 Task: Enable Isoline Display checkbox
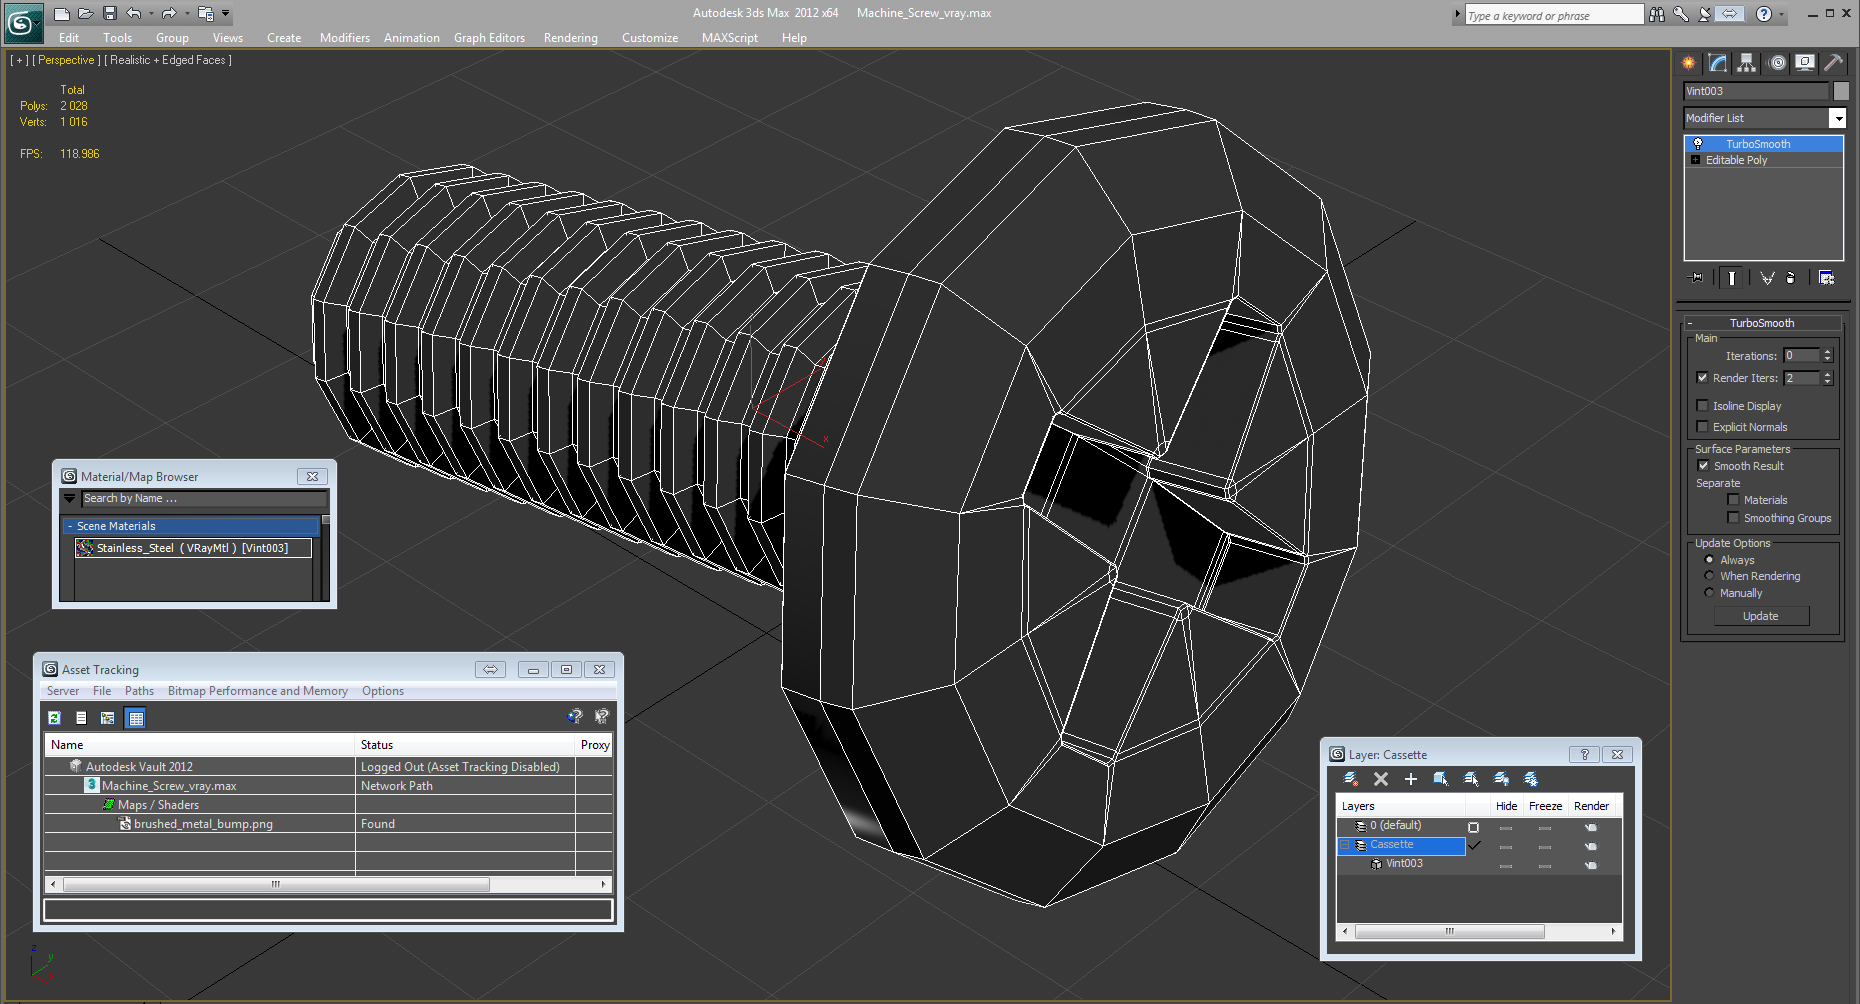[x=1703, y=406]
